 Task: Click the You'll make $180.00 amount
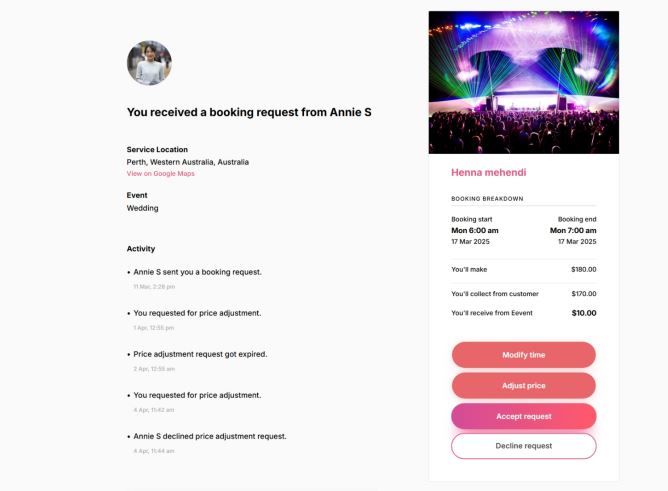584,270
